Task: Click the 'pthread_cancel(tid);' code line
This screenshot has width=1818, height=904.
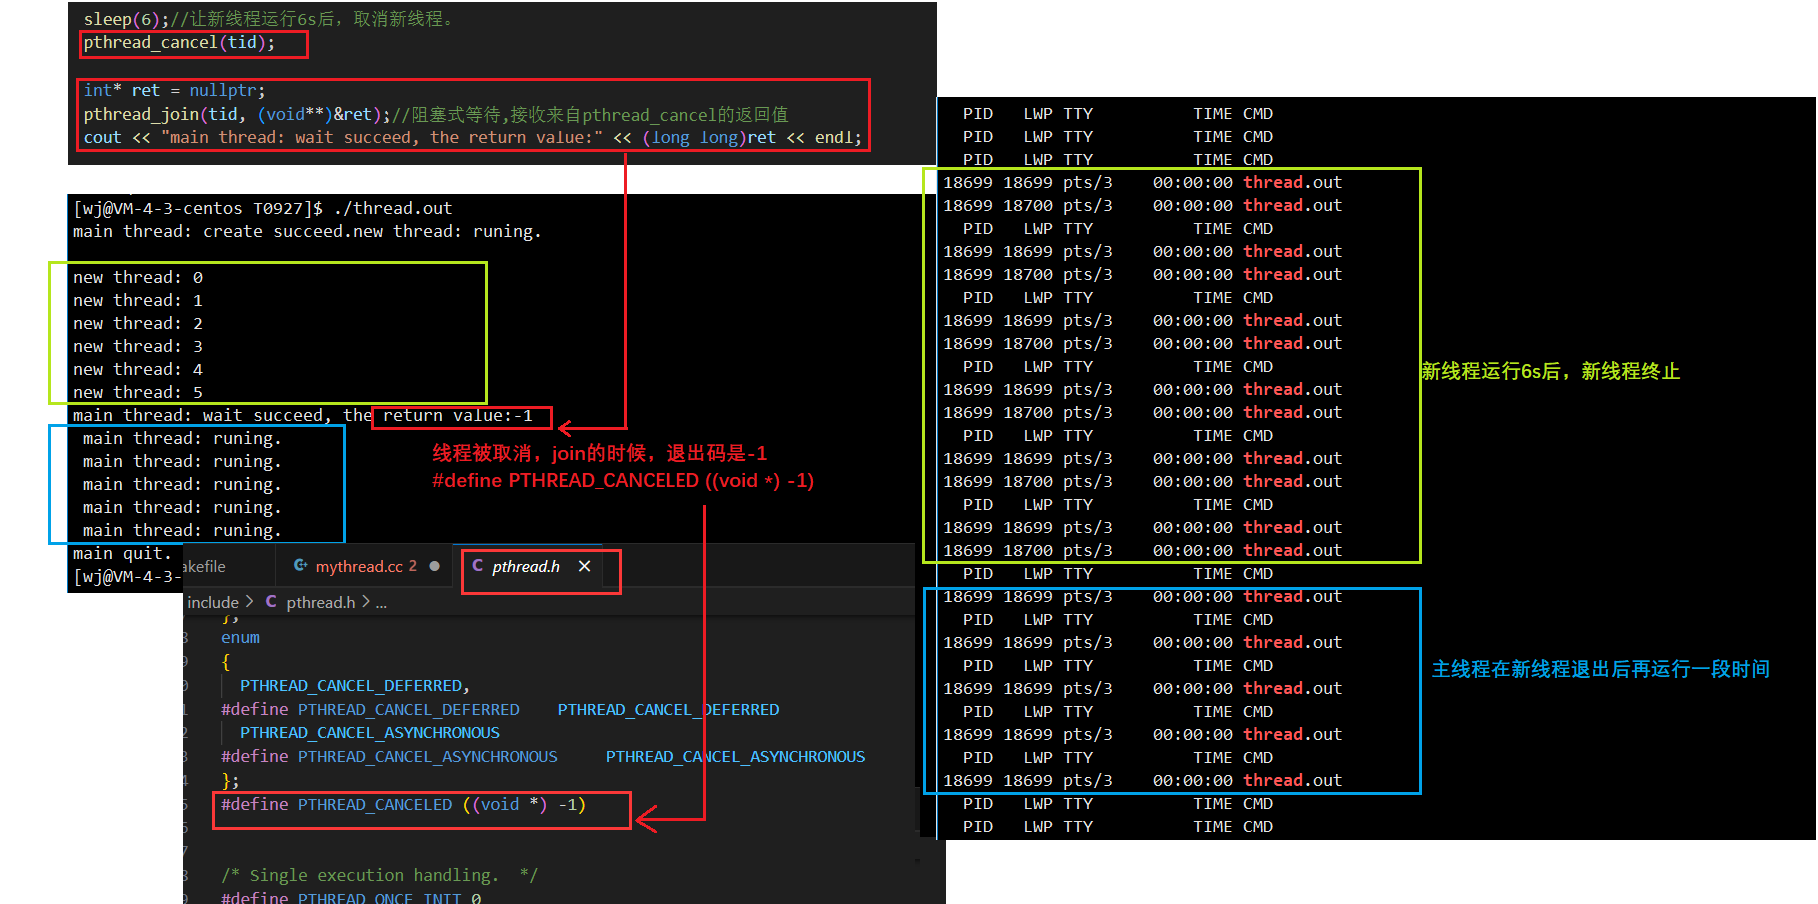Action: pos(179,43)
